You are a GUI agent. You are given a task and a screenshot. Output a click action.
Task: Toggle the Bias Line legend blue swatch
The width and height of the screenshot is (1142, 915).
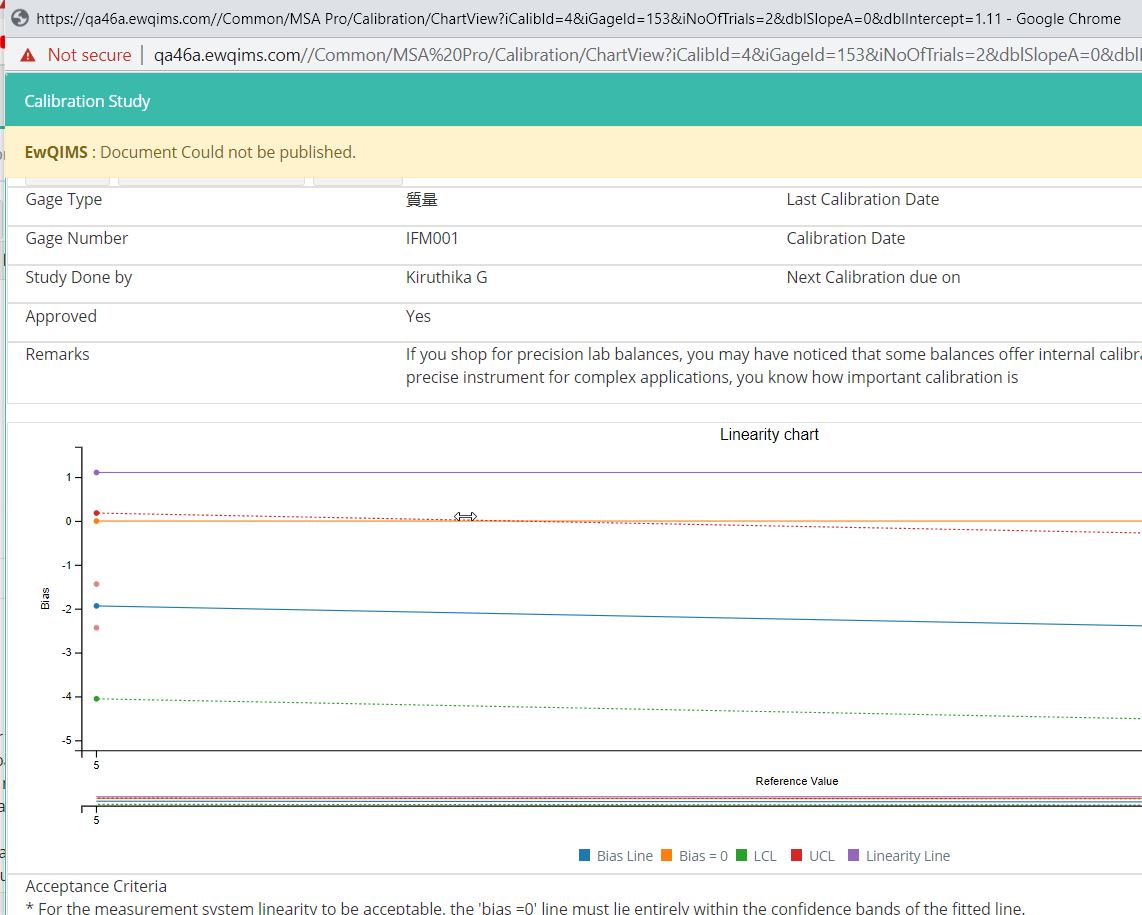tap(584, 855)
